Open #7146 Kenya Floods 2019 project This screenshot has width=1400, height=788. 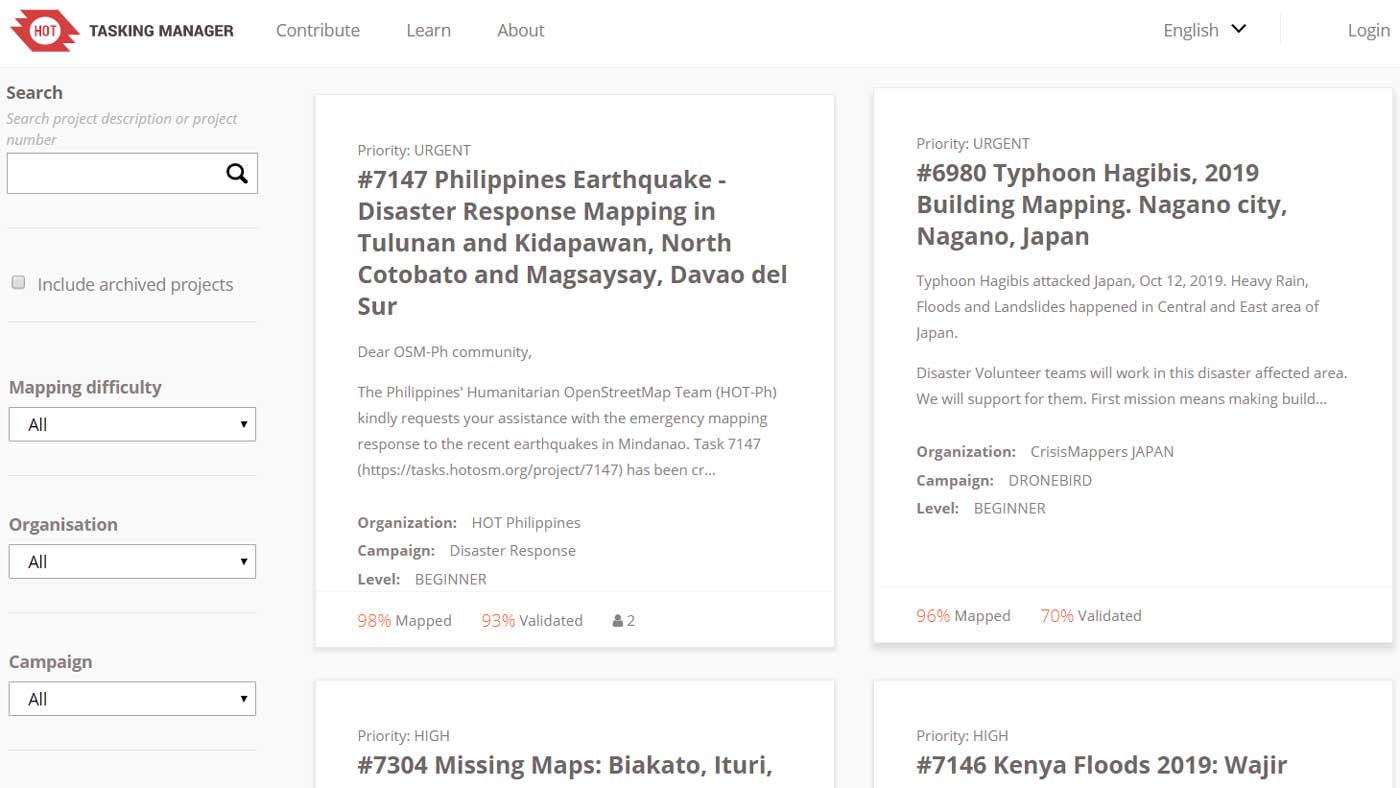click(x=1101, y=765)
